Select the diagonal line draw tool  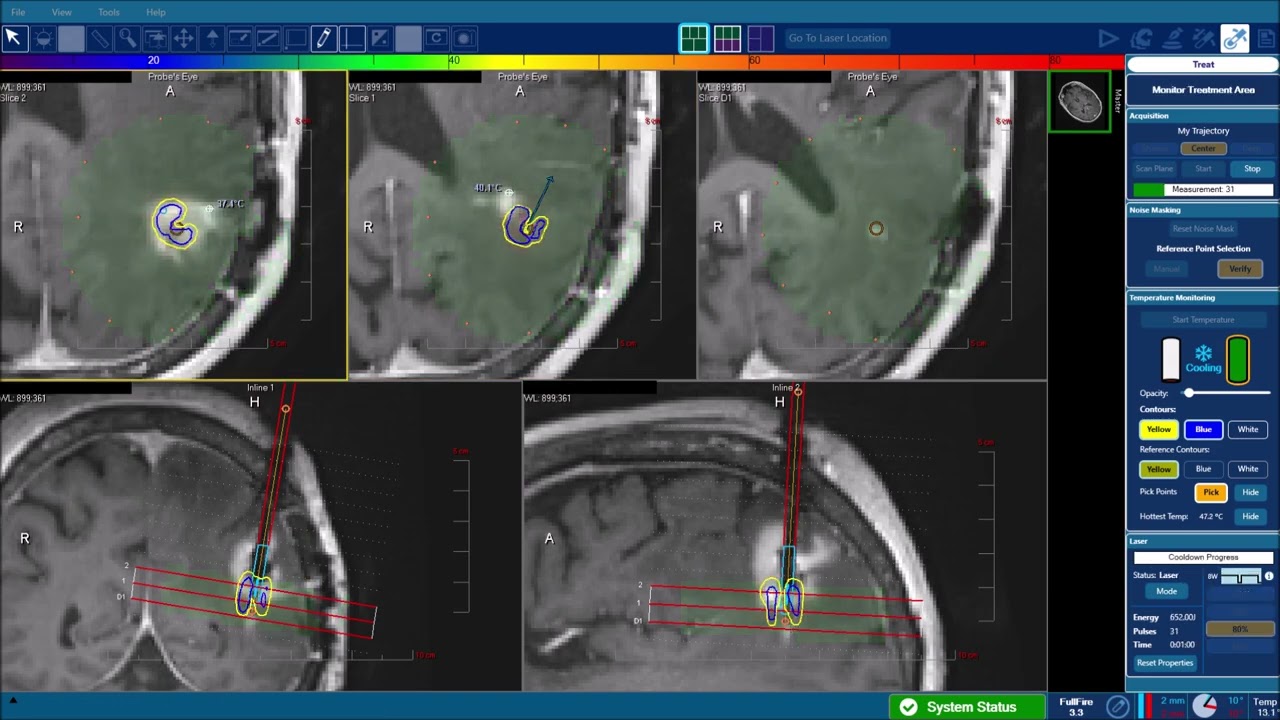tap(267, 38)
